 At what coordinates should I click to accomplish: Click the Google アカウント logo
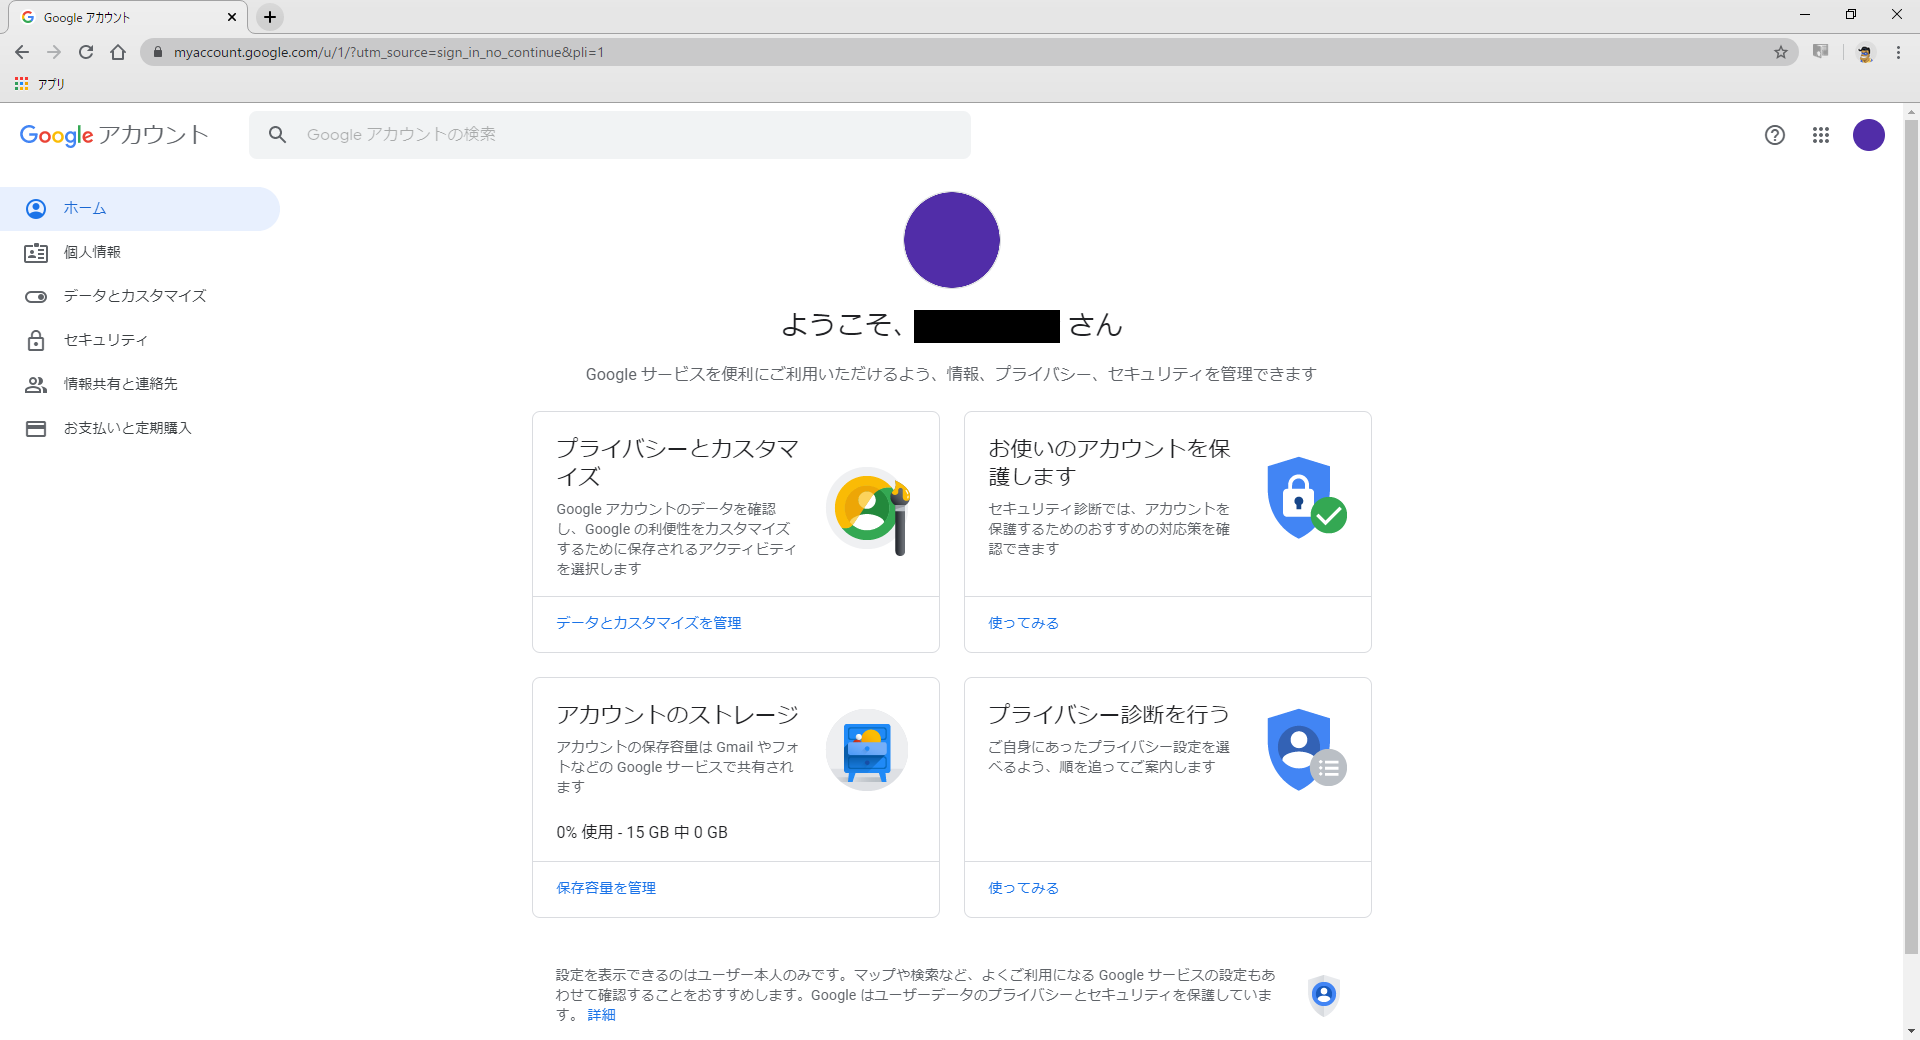114,135
